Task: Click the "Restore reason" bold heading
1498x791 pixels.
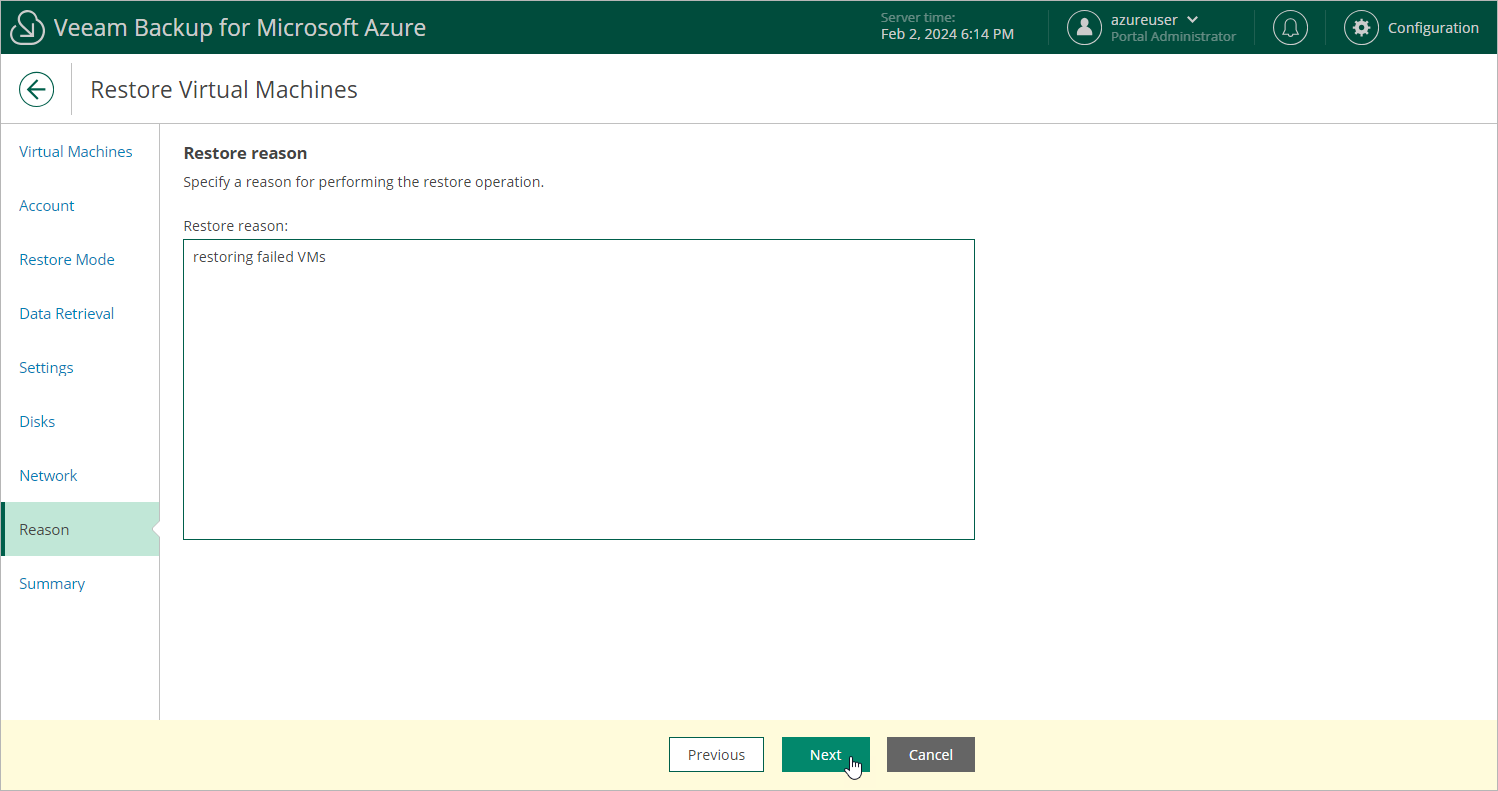Action: 245,153
